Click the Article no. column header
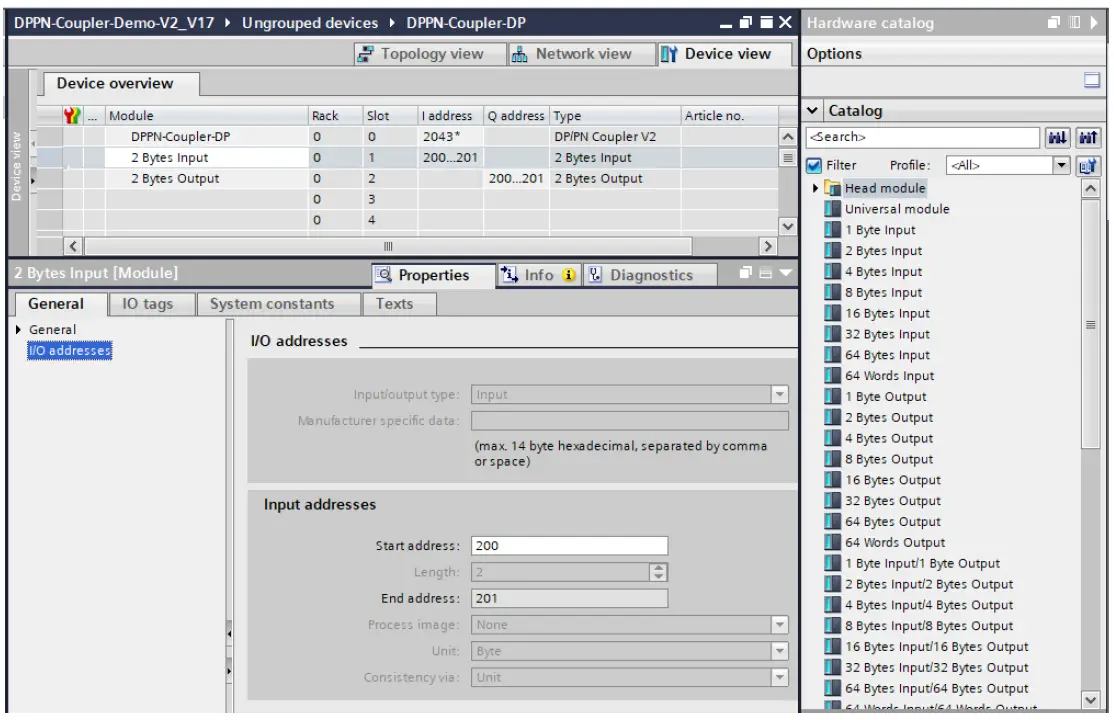Screen dimensions: 1114x720 [x=728, y=115]
